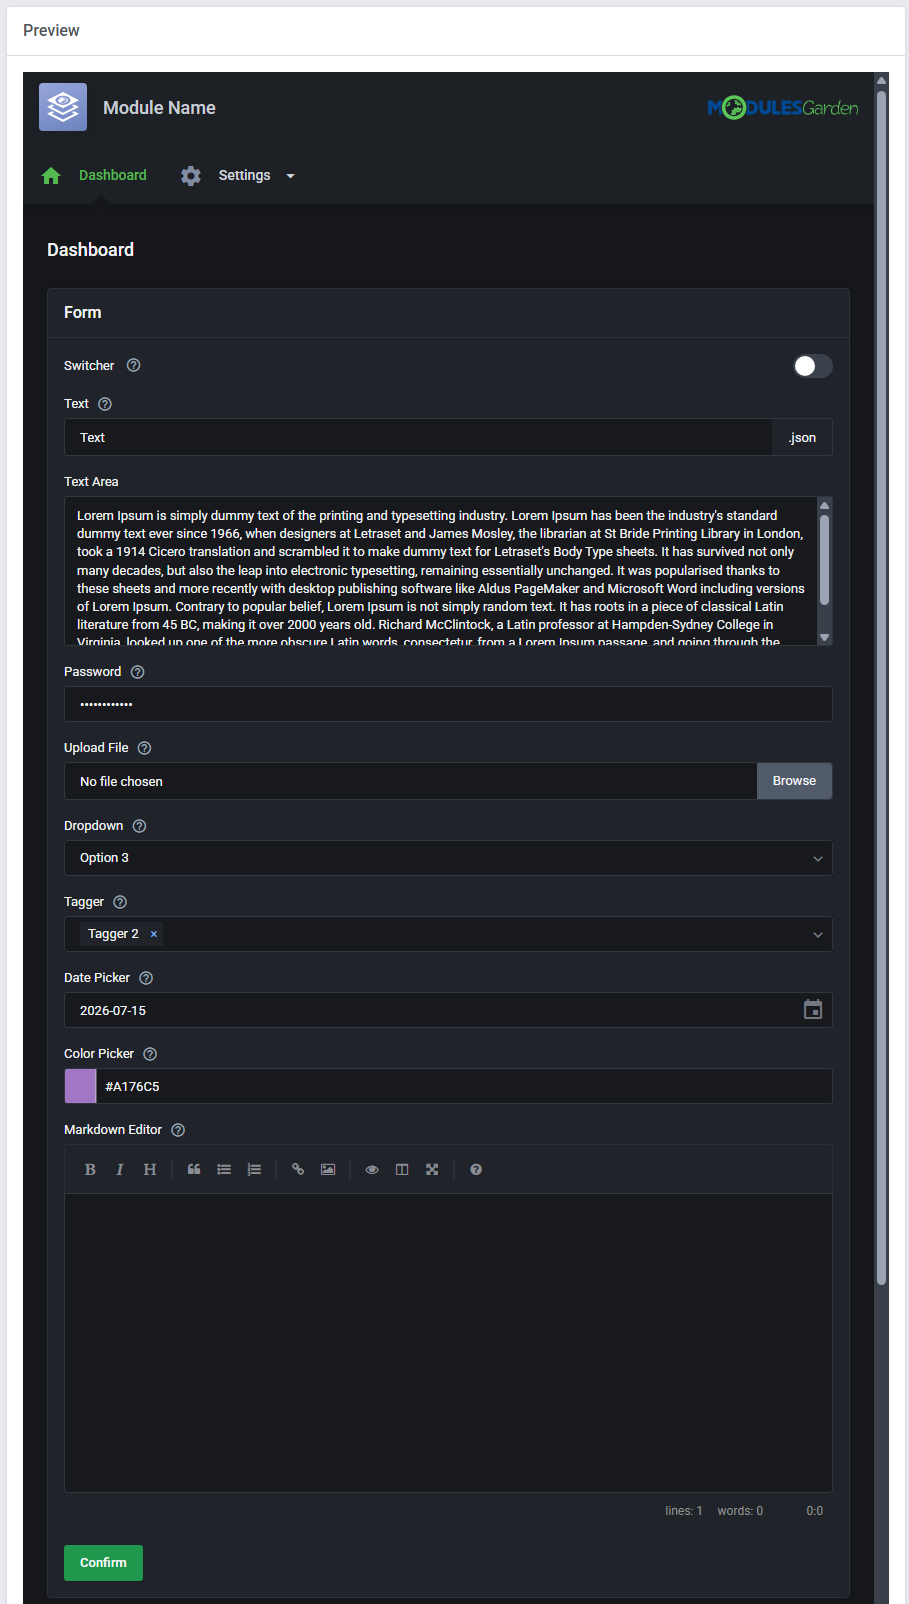Remove the Tagger 2 tag
Screen dimensions: 909x1604
pos(154,934)
